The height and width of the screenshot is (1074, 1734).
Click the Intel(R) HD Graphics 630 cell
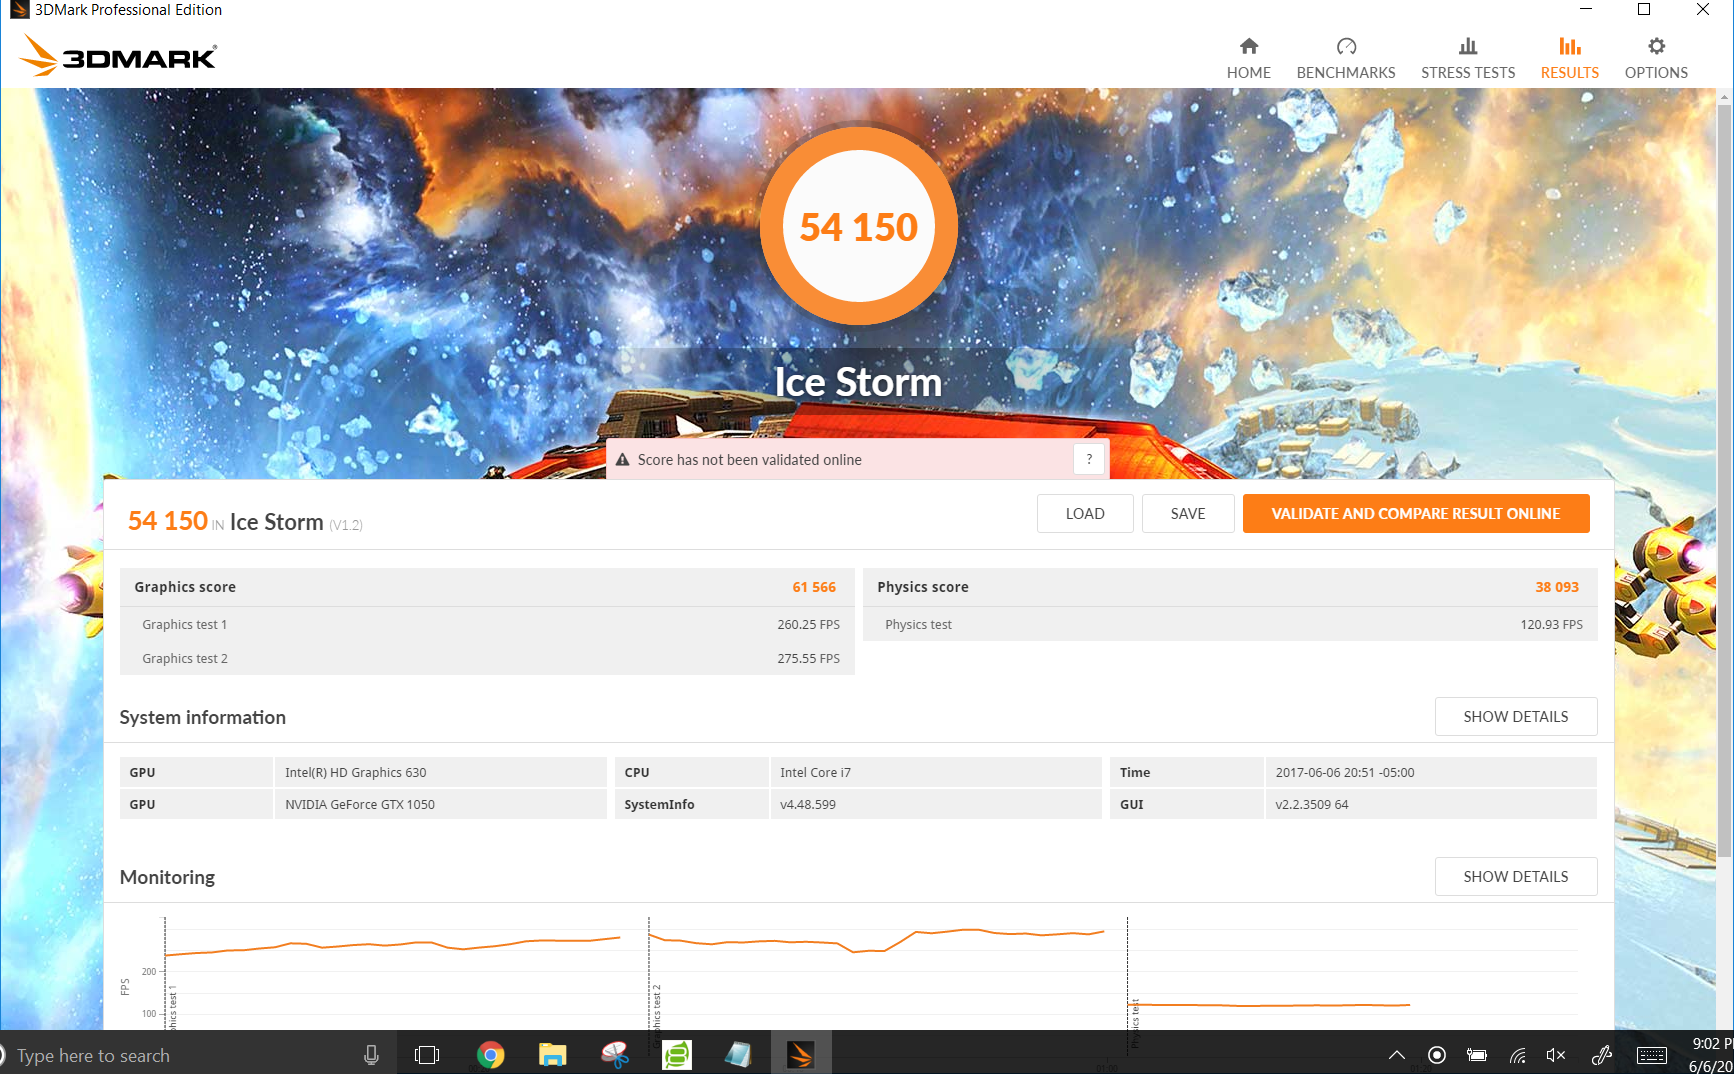click(x=440, y=772)
